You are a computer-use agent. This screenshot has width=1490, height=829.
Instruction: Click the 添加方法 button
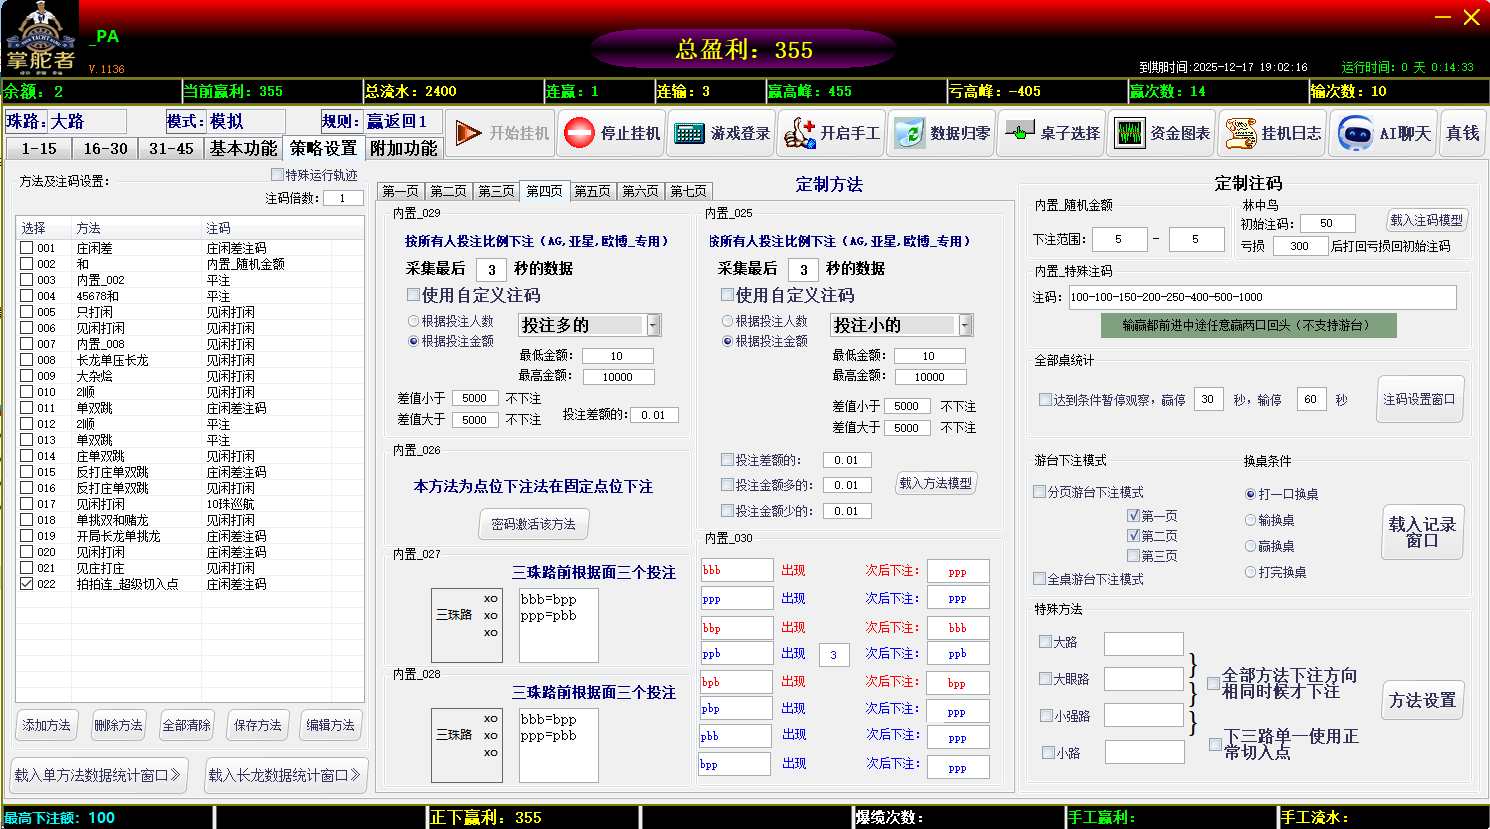[47, 725]
